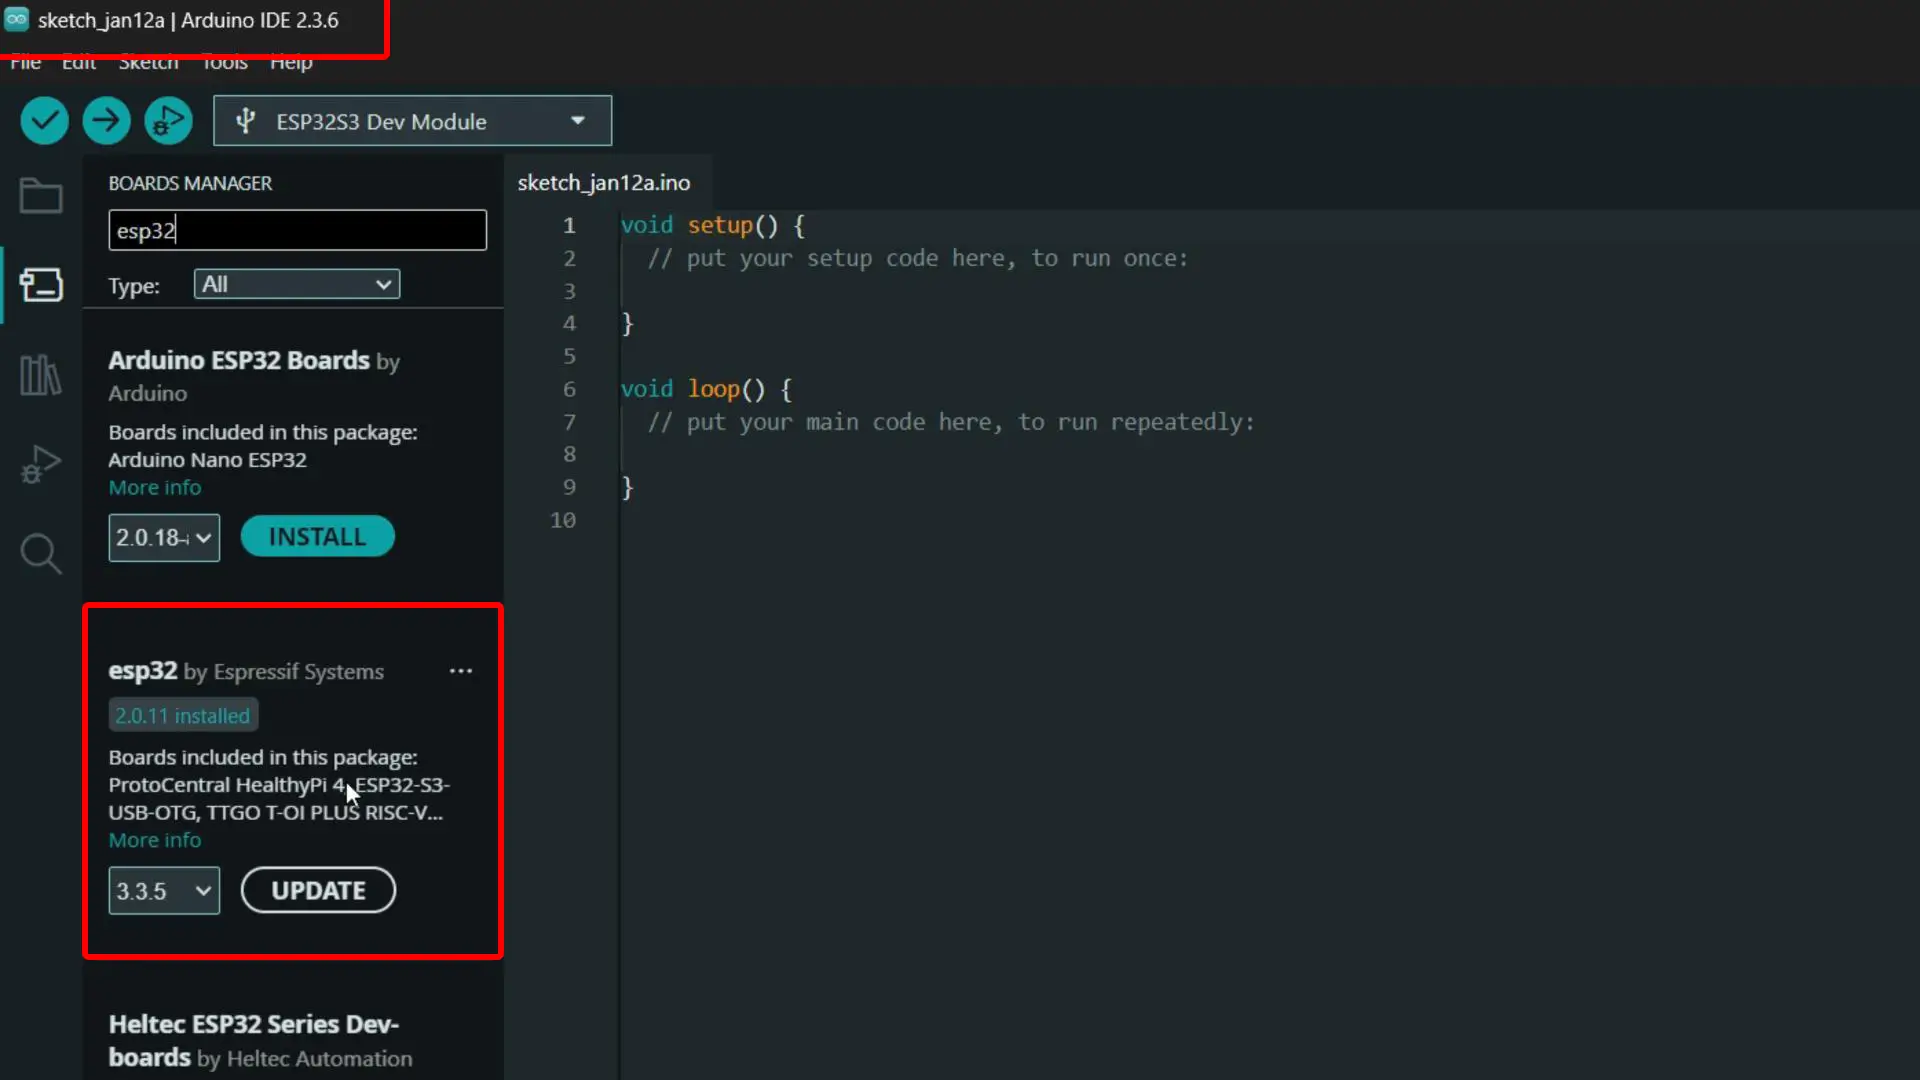Viewport: 1920px width, 1080px height.
Task: Open the Edit menu
Action: tap(79, 62)
